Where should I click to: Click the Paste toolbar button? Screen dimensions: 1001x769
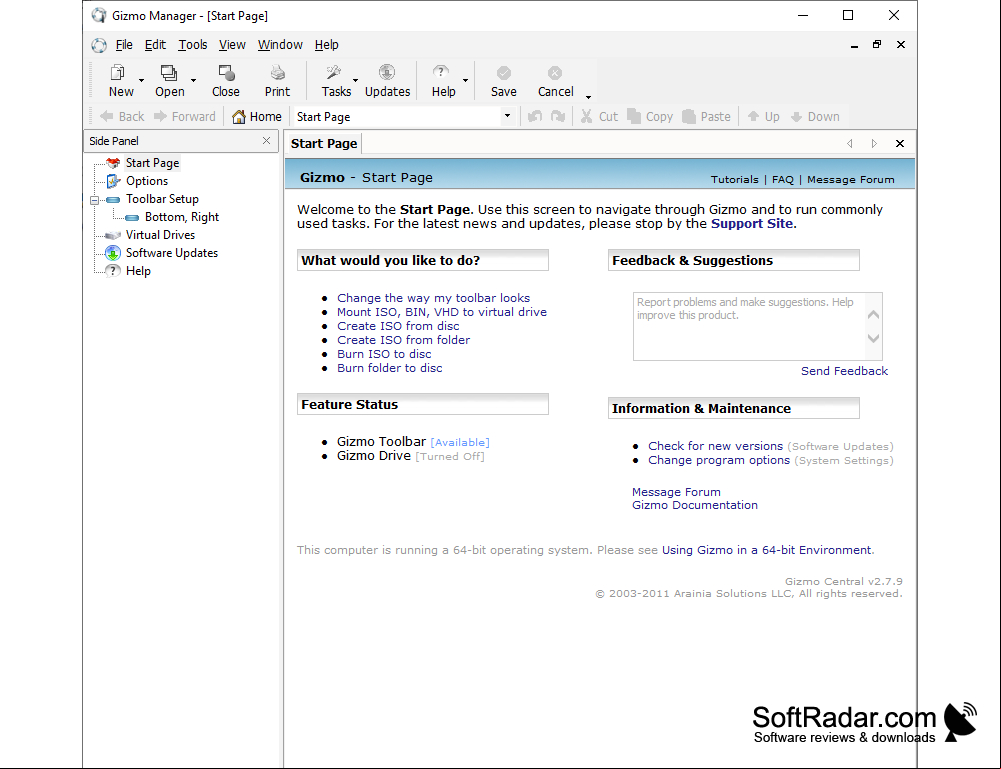(706, 116)
